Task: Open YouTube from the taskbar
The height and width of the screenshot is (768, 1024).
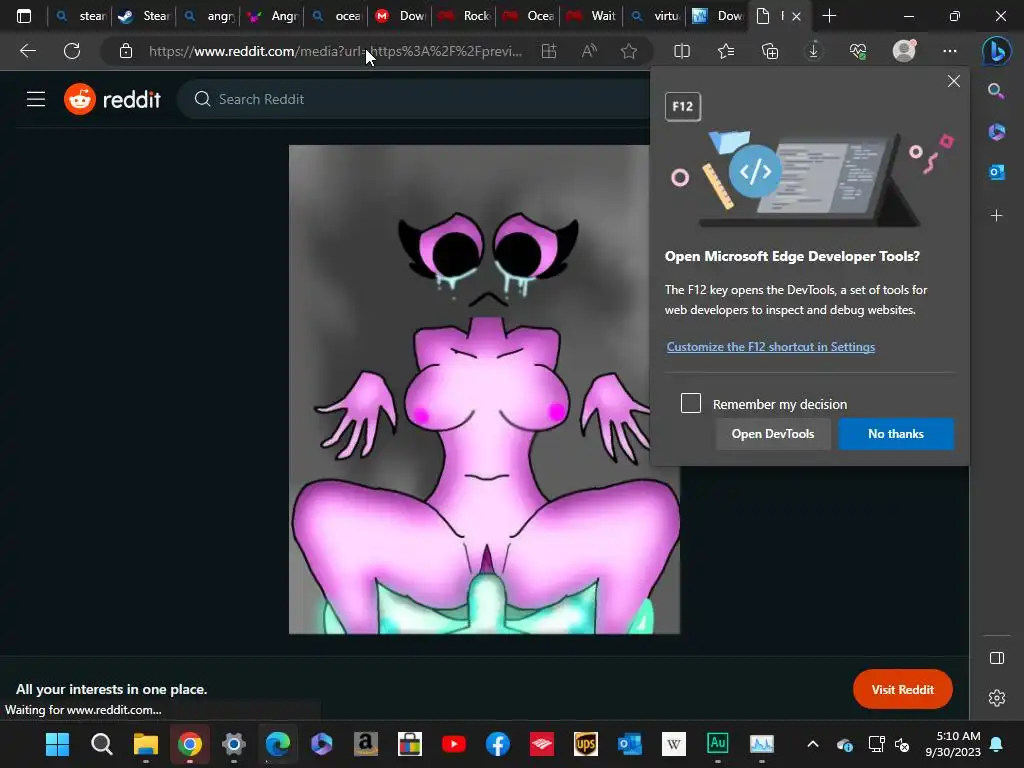Action: tap(454, 744)
